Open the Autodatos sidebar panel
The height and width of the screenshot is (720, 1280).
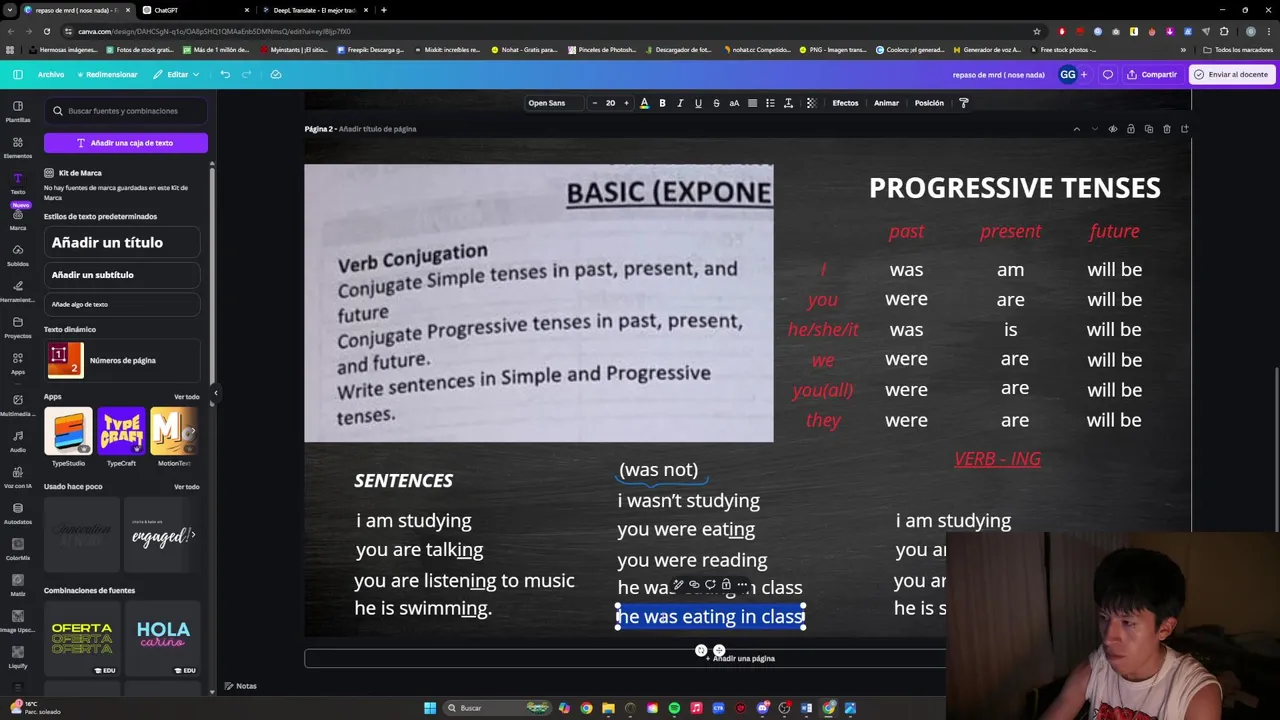pyautogui.click(x=18, y=513)
